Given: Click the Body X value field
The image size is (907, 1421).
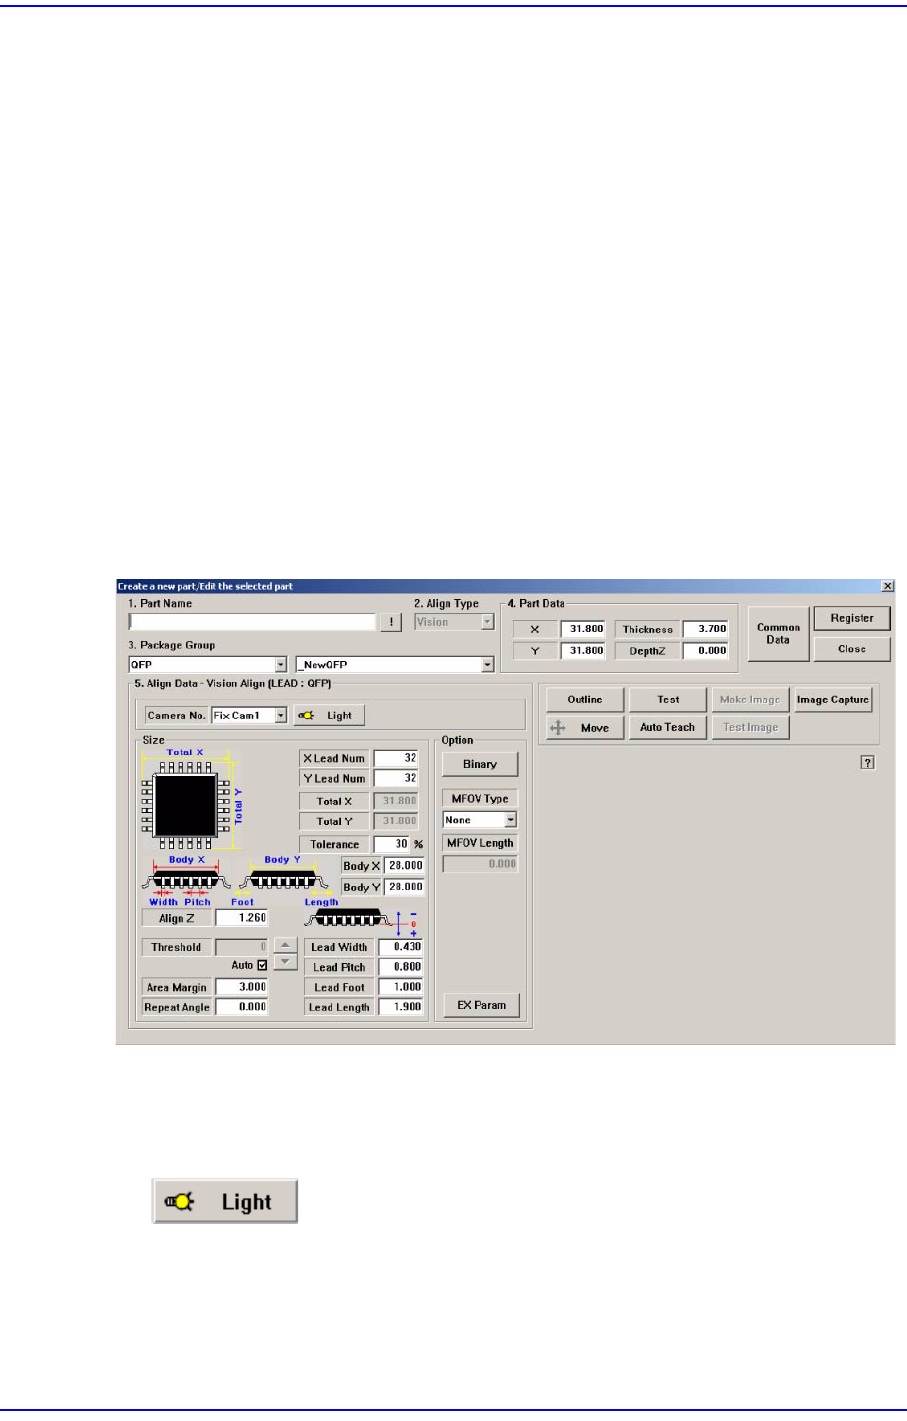Looking at the screenshot, I should click(404, 866).
